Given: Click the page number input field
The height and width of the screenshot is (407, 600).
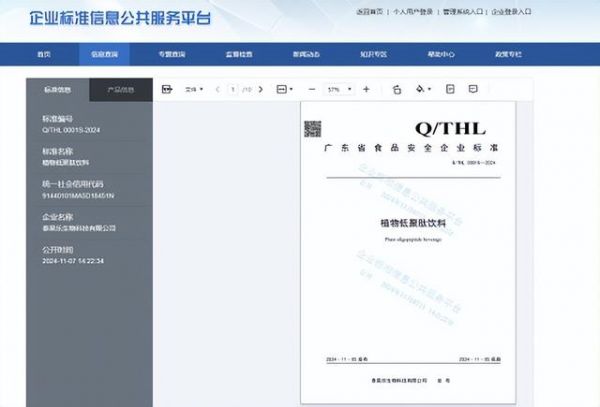Looking at the screenshot, I should click(x=233, y=90).
